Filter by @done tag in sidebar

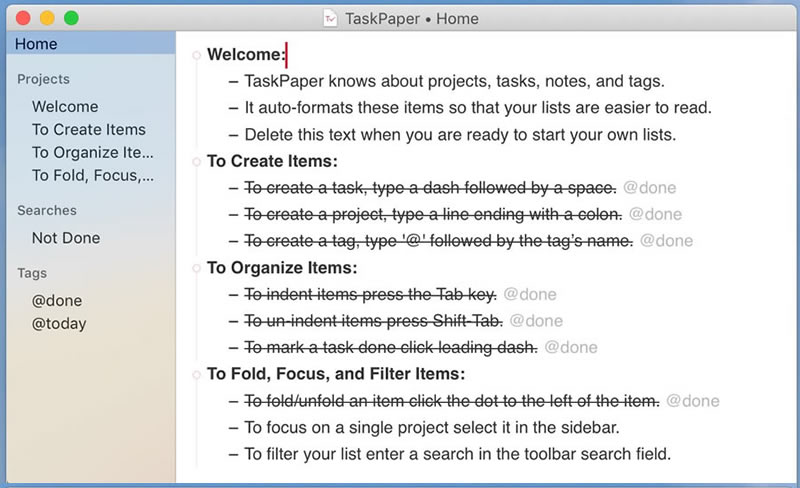57,301
